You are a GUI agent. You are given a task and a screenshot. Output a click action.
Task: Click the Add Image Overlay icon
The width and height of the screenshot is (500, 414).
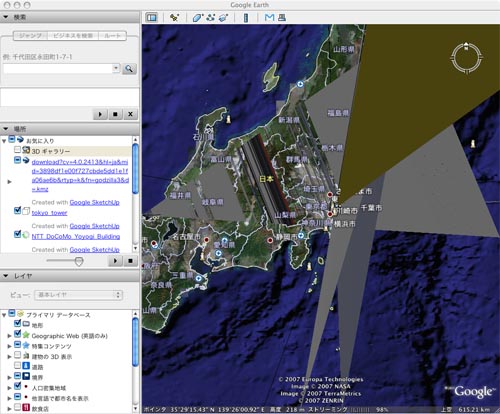pos(223,17)
